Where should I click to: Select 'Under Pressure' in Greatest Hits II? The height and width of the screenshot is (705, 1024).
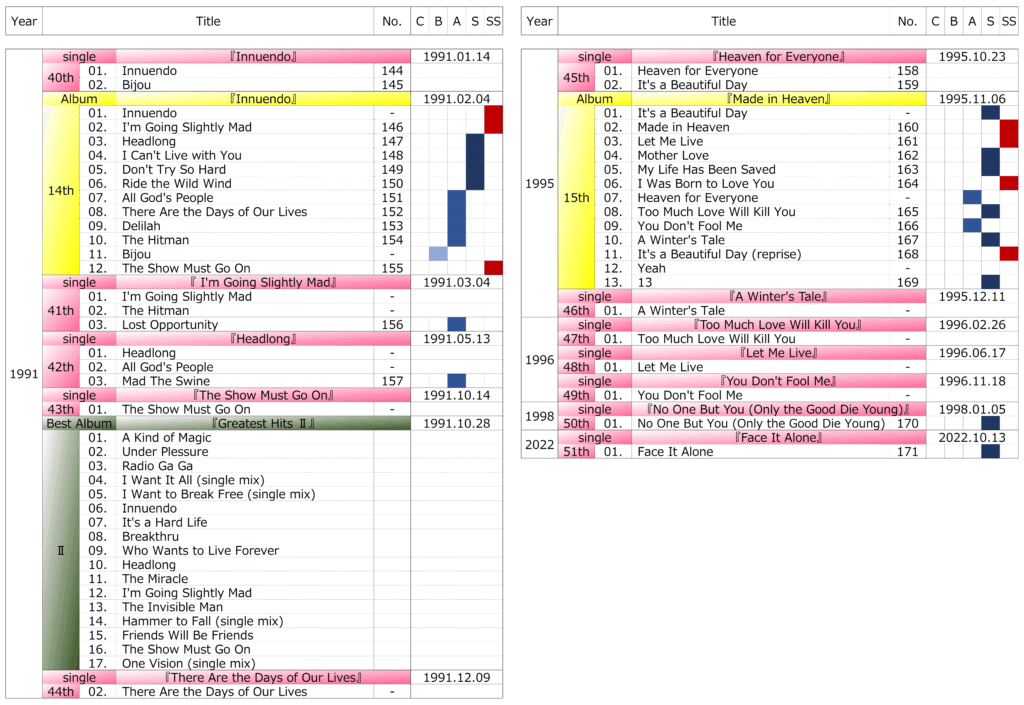coord(165,452)
